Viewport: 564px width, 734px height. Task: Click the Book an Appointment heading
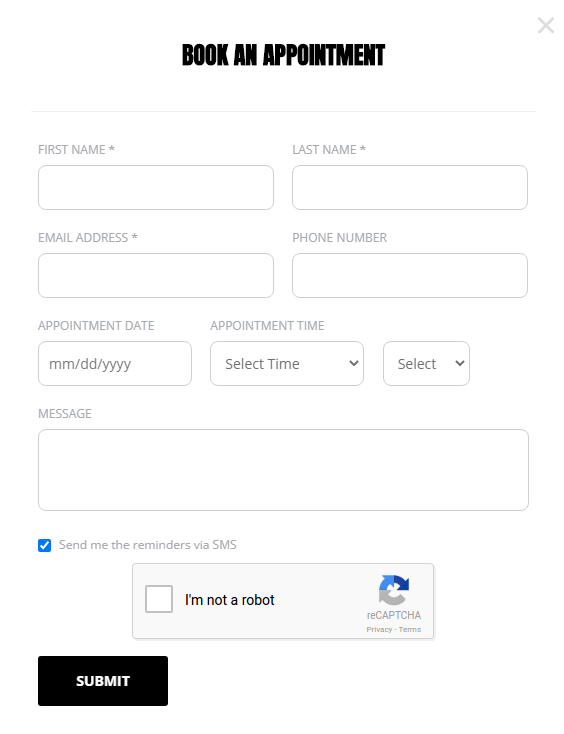pyautogui.click(x=283, y=55)
